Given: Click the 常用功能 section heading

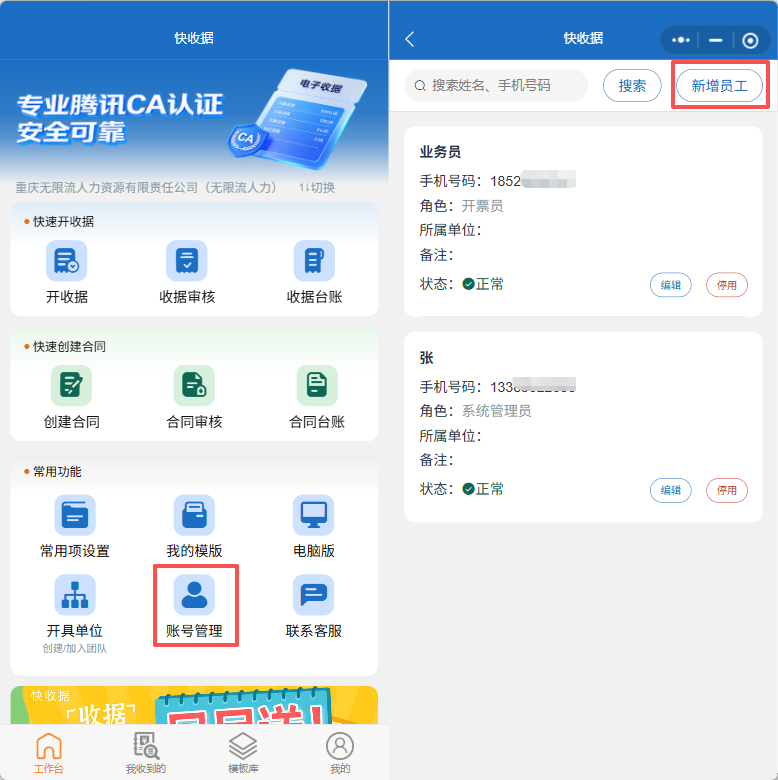Looking at the screenshot, I should coord(57,472).
